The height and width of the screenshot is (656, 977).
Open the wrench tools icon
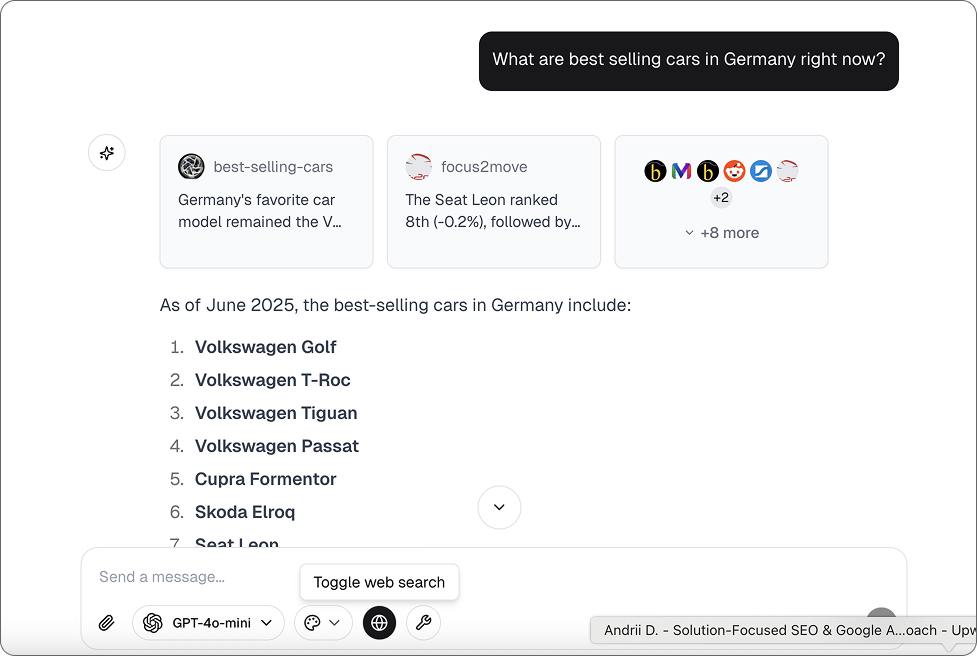423,623
